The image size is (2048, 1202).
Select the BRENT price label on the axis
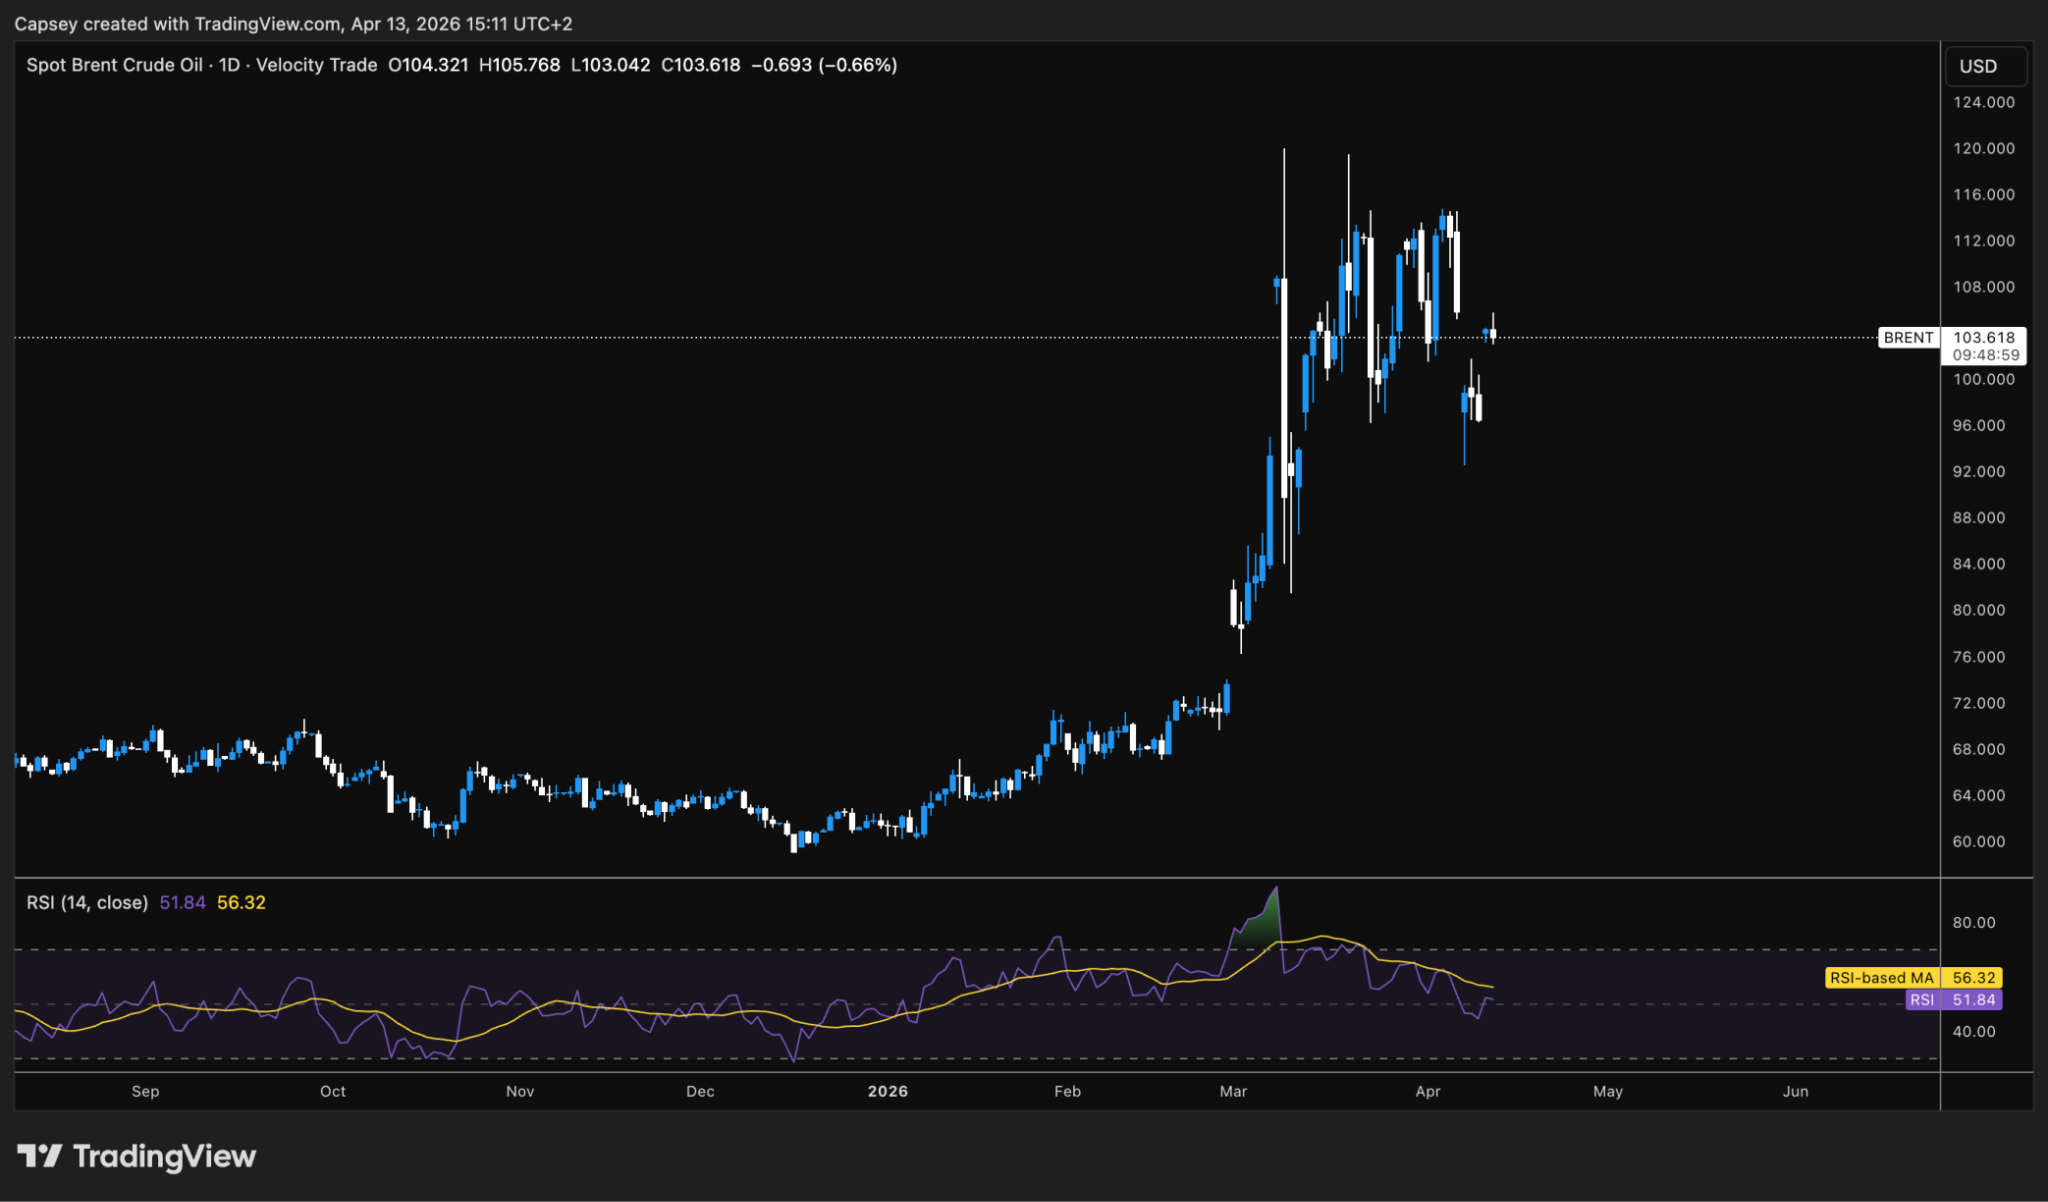tap(1908, 338)
